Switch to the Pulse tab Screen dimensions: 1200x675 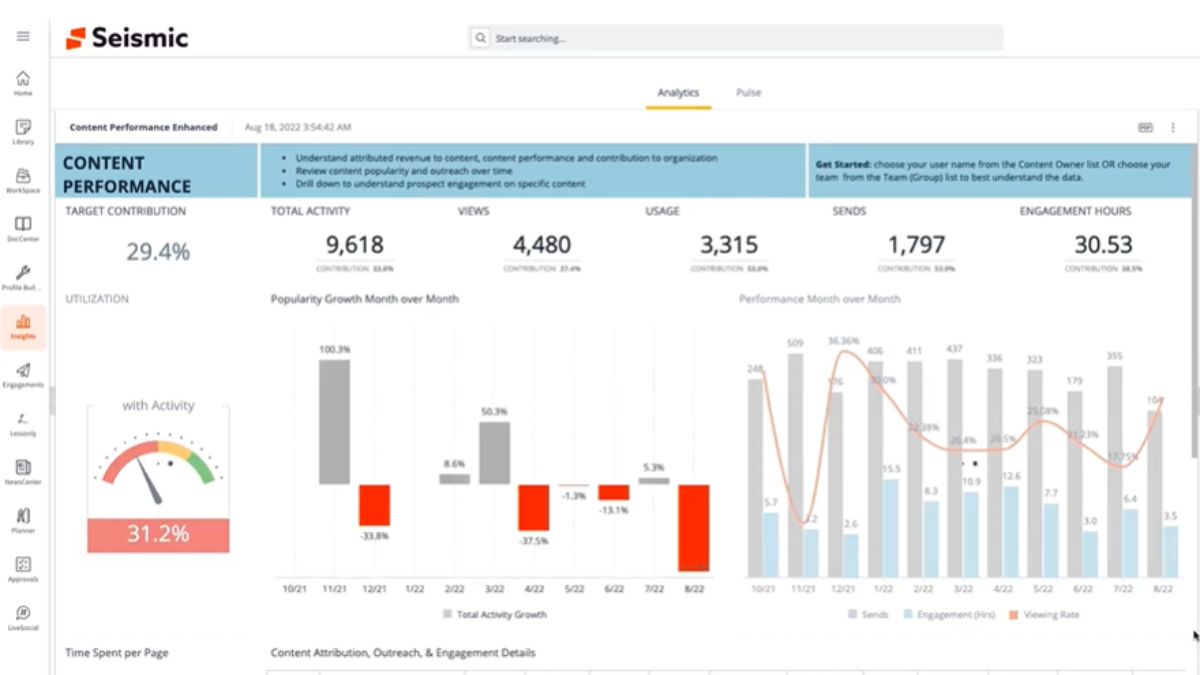tap(748, 92)
